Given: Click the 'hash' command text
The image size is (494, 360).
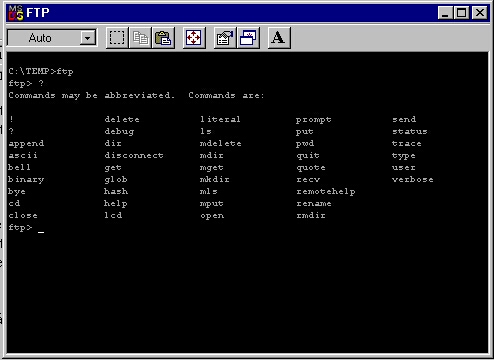Looking at the screenshot, I should pyautogui.click(x=116, y=191).
